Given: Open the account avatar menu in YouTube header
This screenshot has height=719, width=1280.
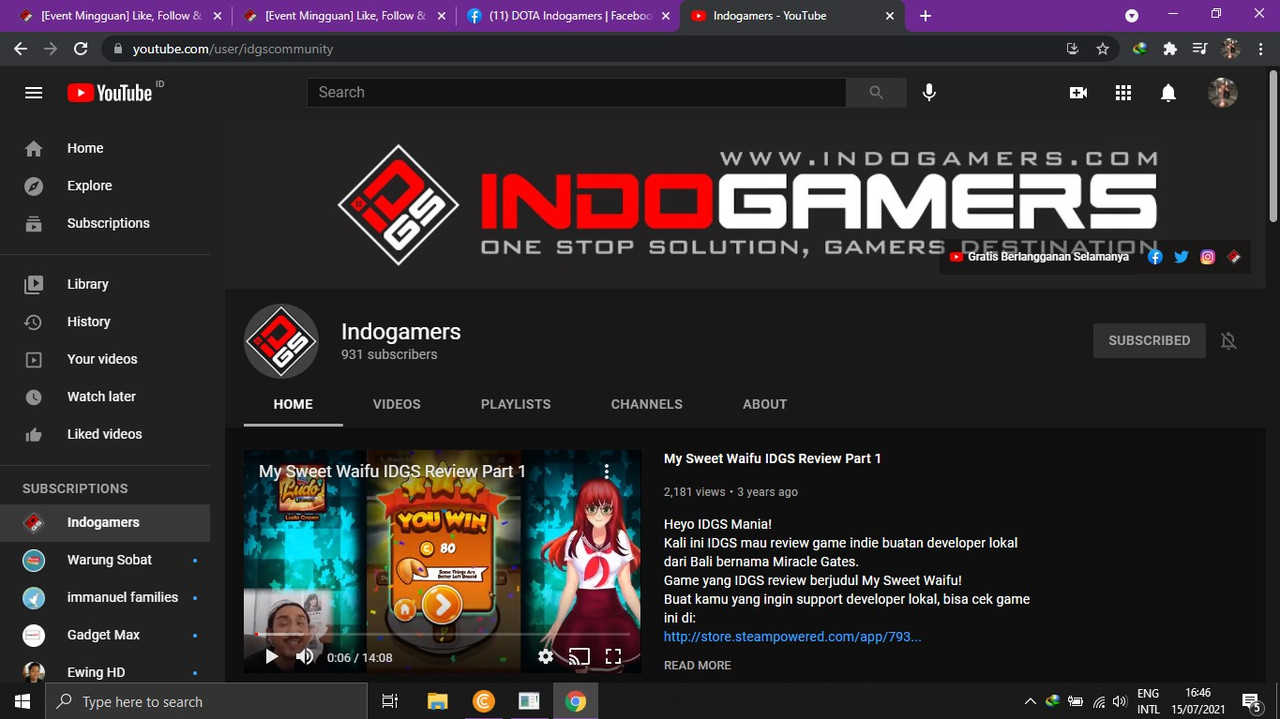Looking at the screenshot, I should (1222, 92).
